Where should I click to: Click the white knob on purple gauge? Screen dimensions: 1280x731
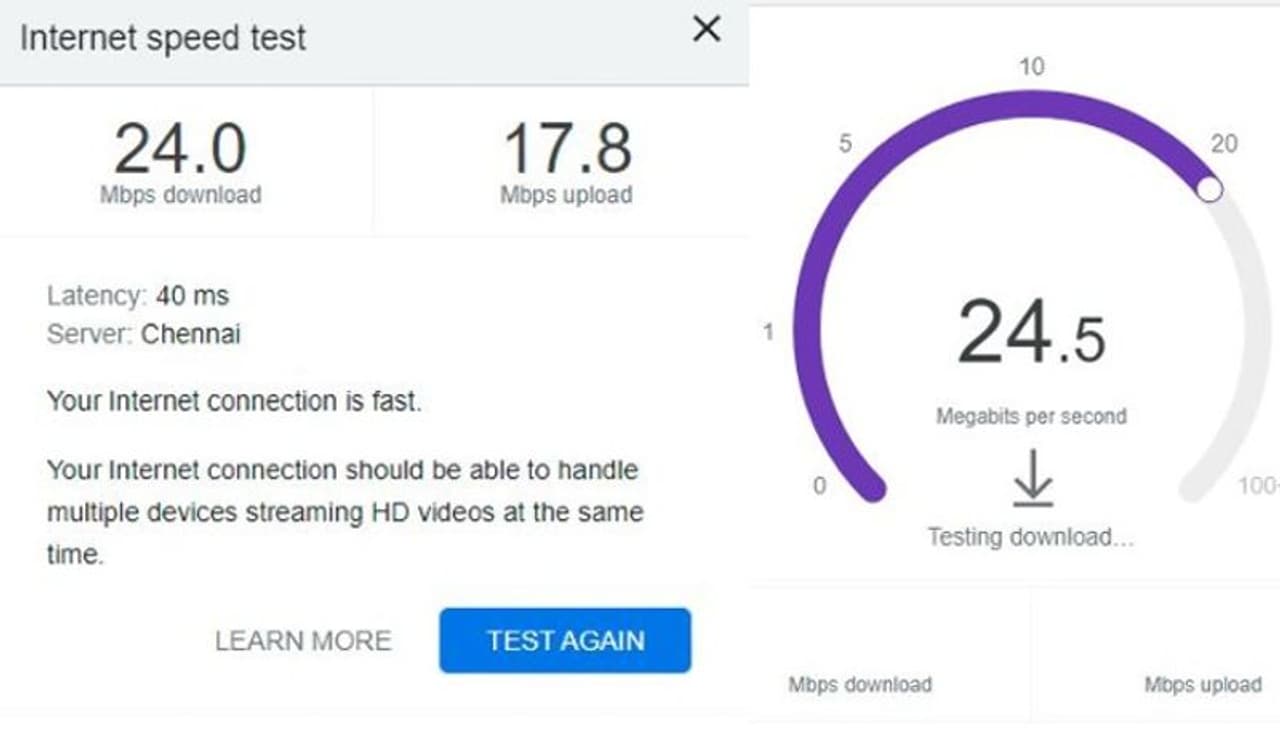(x=1209, y=189)
